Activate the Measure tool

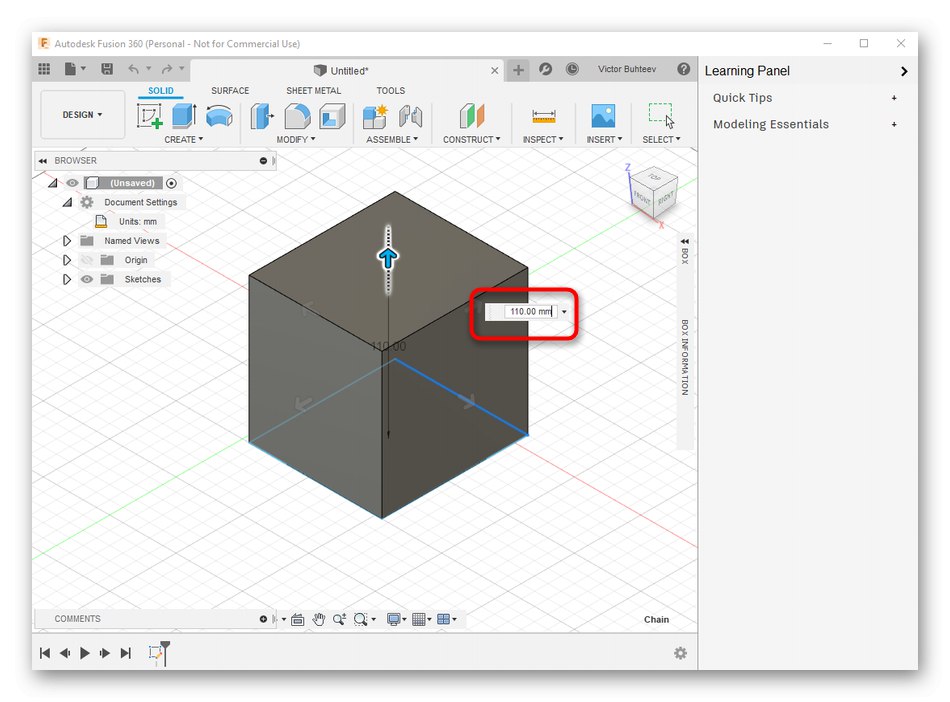click(x=543, y=116)
